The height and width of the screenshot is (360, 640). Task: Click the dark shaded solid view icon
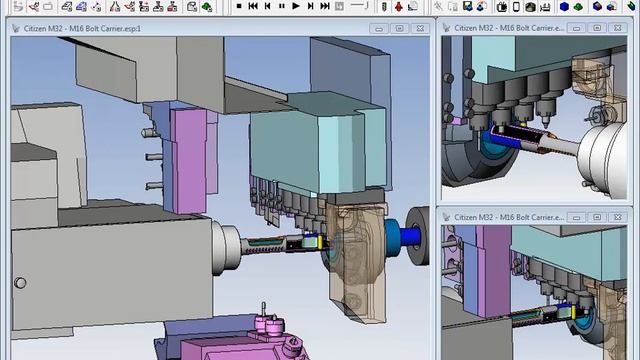530,7
